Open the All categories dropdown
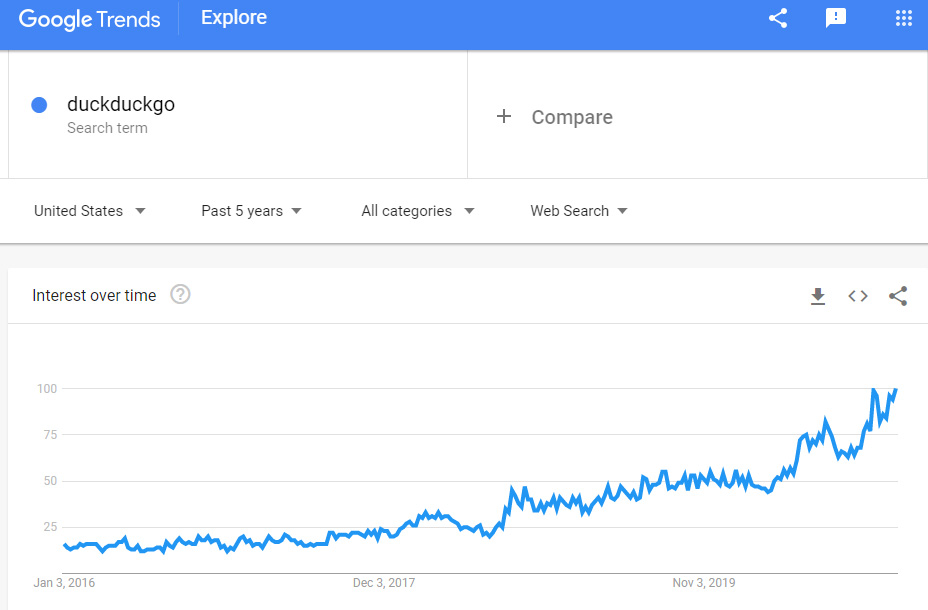This screenshot has width=928, height=610. click(x=417, y=211)
